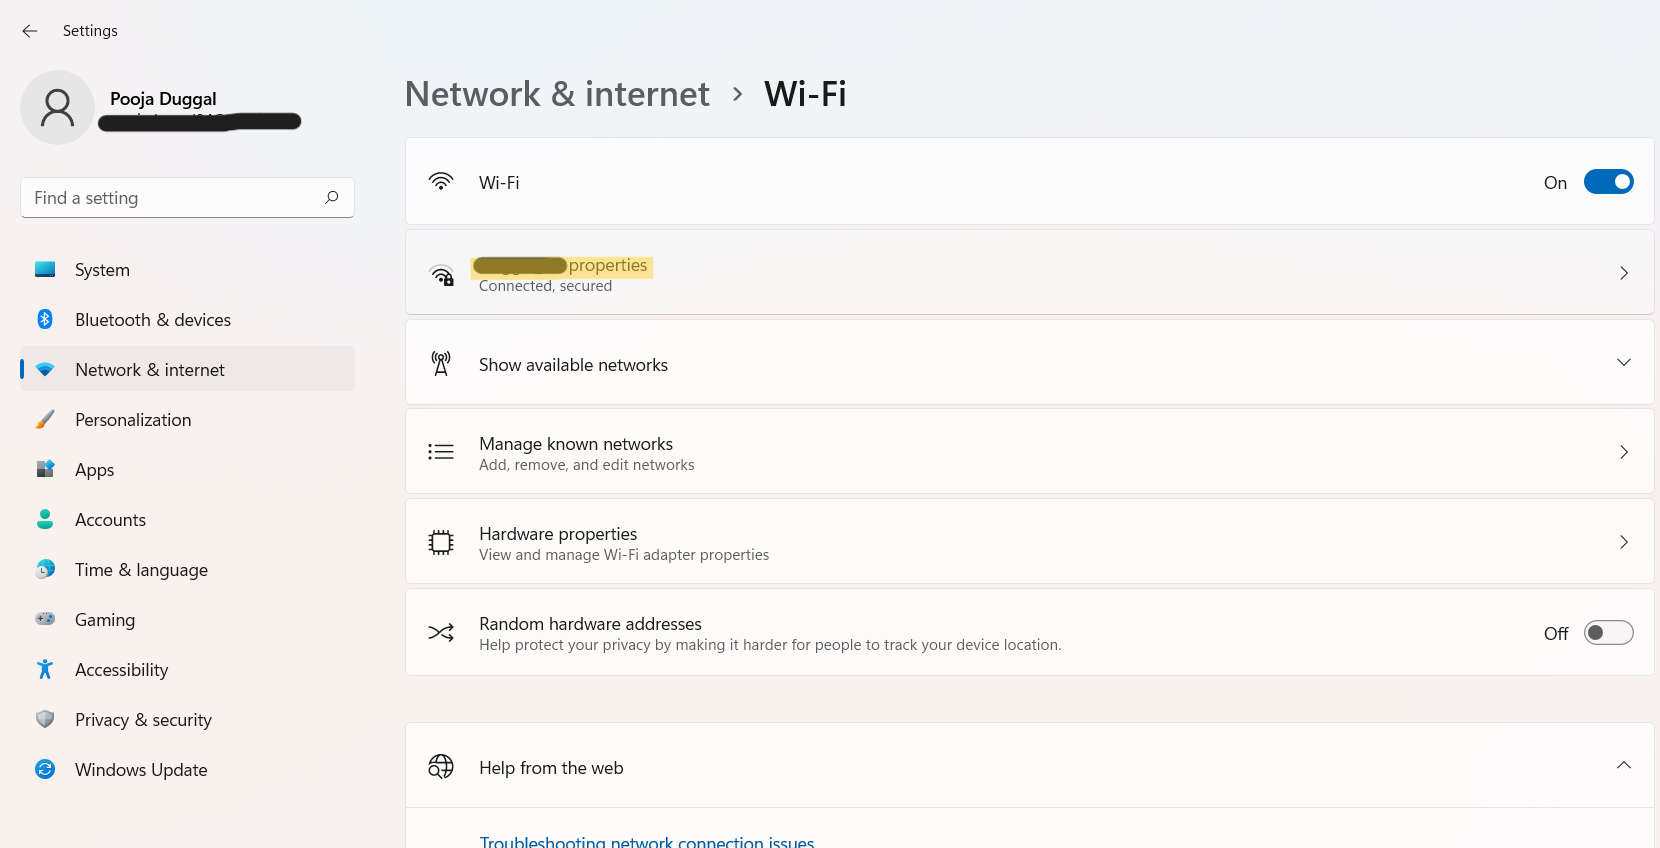Screen dimensions: 1660x848
Task: Go to Privacy & security settings
Action: (143, 720)
